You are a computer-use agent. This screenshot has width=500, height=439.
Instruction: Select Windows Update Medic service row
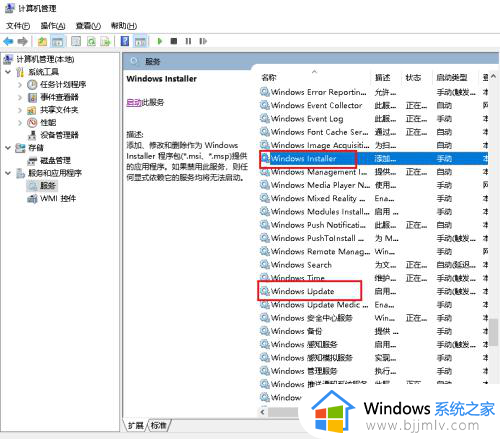[374, 305]
